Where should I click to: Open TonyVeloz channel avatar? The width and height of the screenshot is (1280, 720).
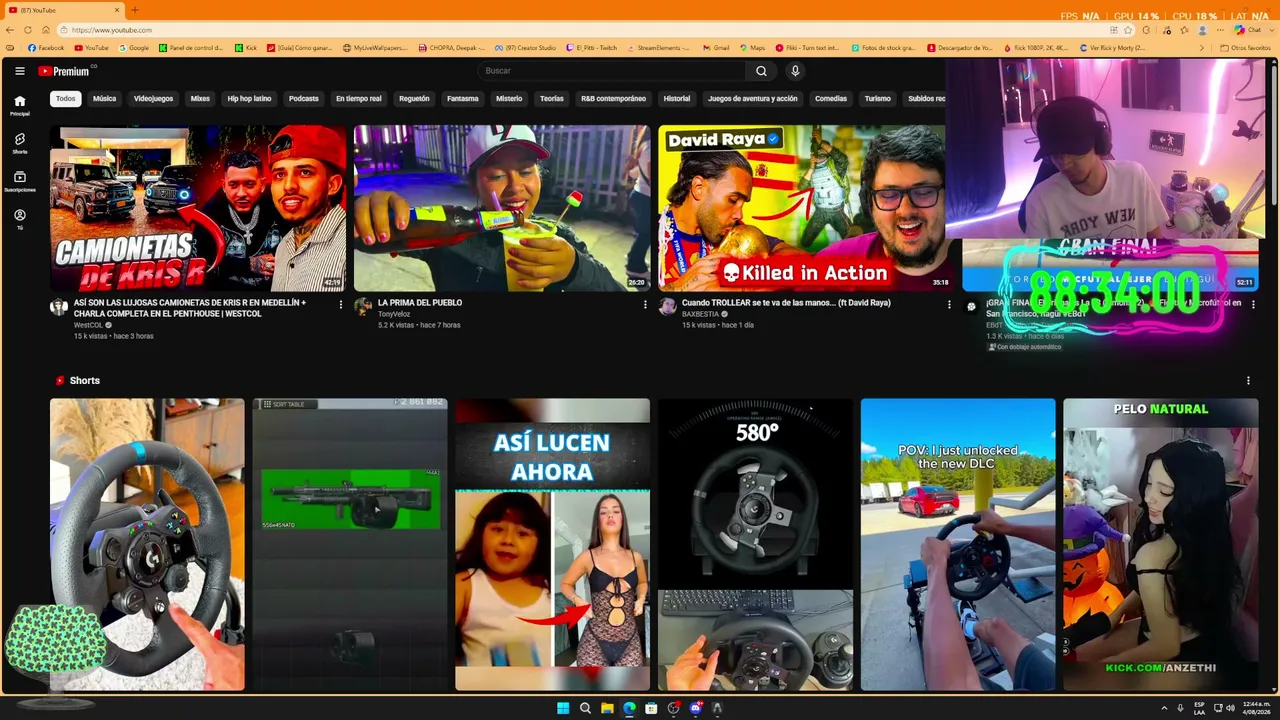tap(363, 307)
